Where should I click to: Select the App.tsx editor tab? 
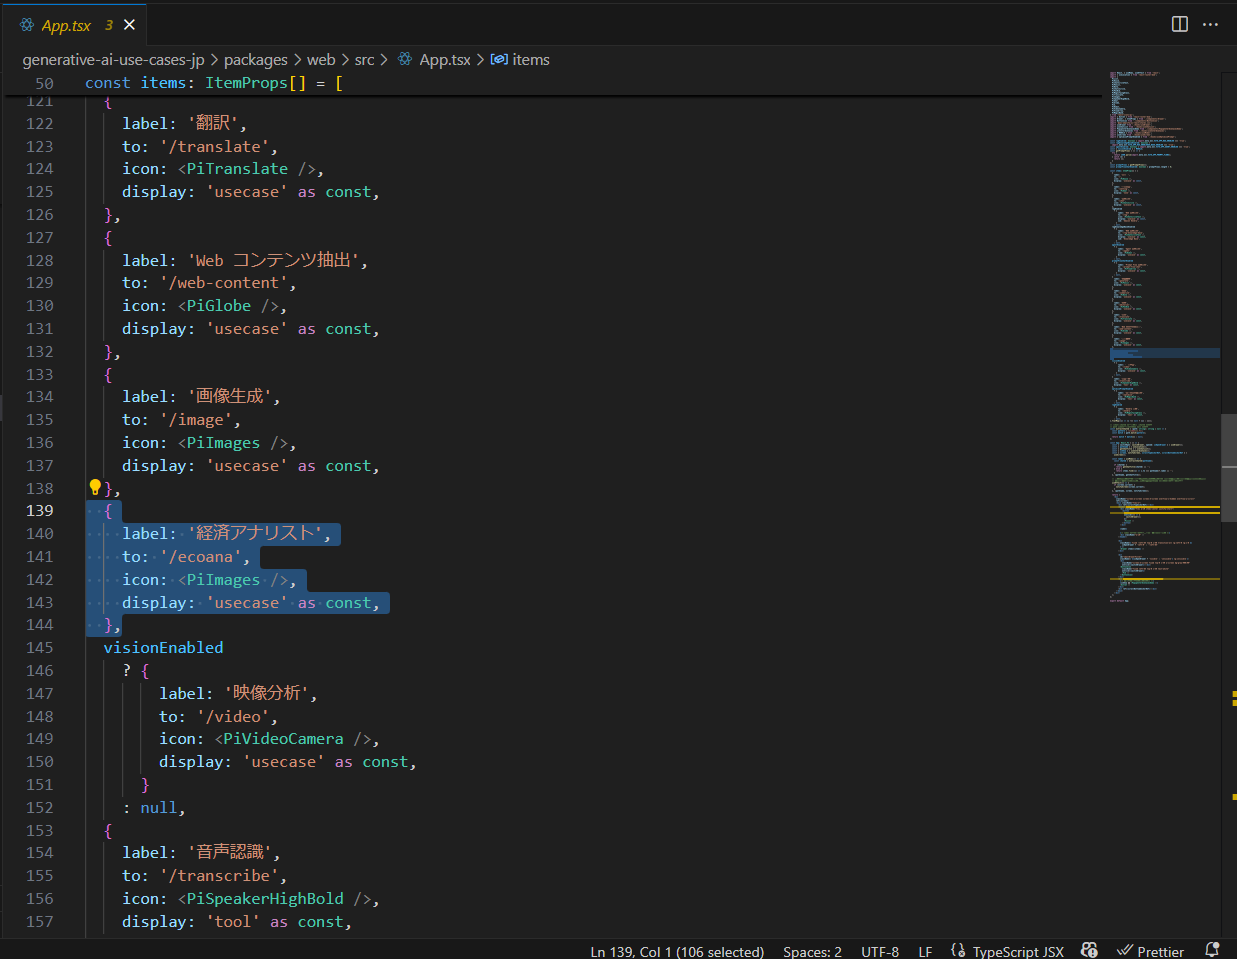[x=66, y=25]
